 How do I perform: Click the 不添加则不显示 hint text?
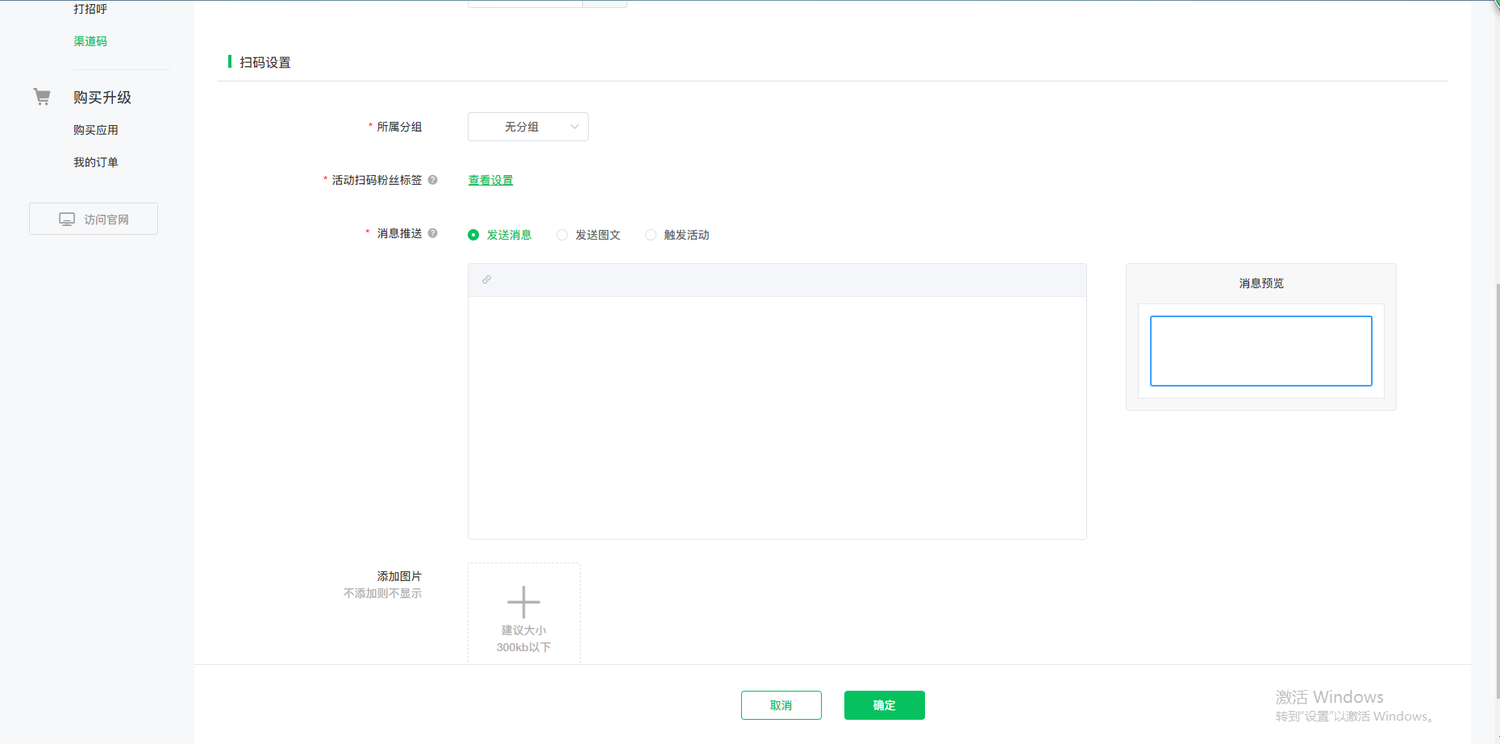(383, 593)
